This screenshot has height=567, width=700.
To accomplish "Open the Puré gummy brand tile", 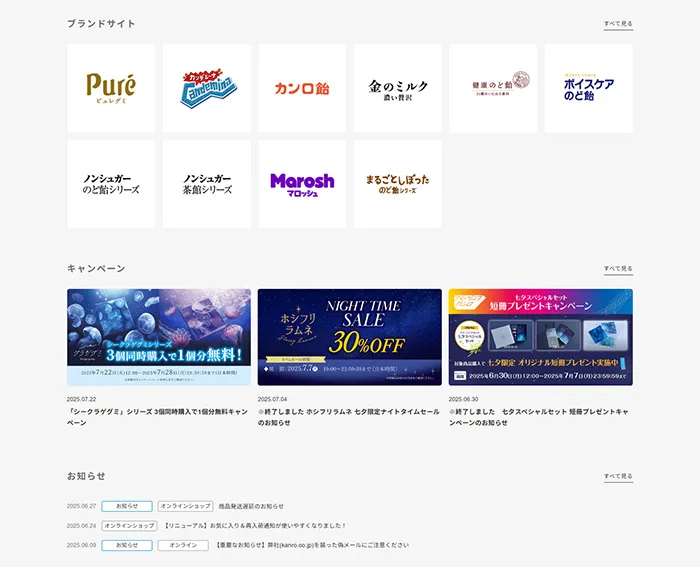I will click(111, 88).
